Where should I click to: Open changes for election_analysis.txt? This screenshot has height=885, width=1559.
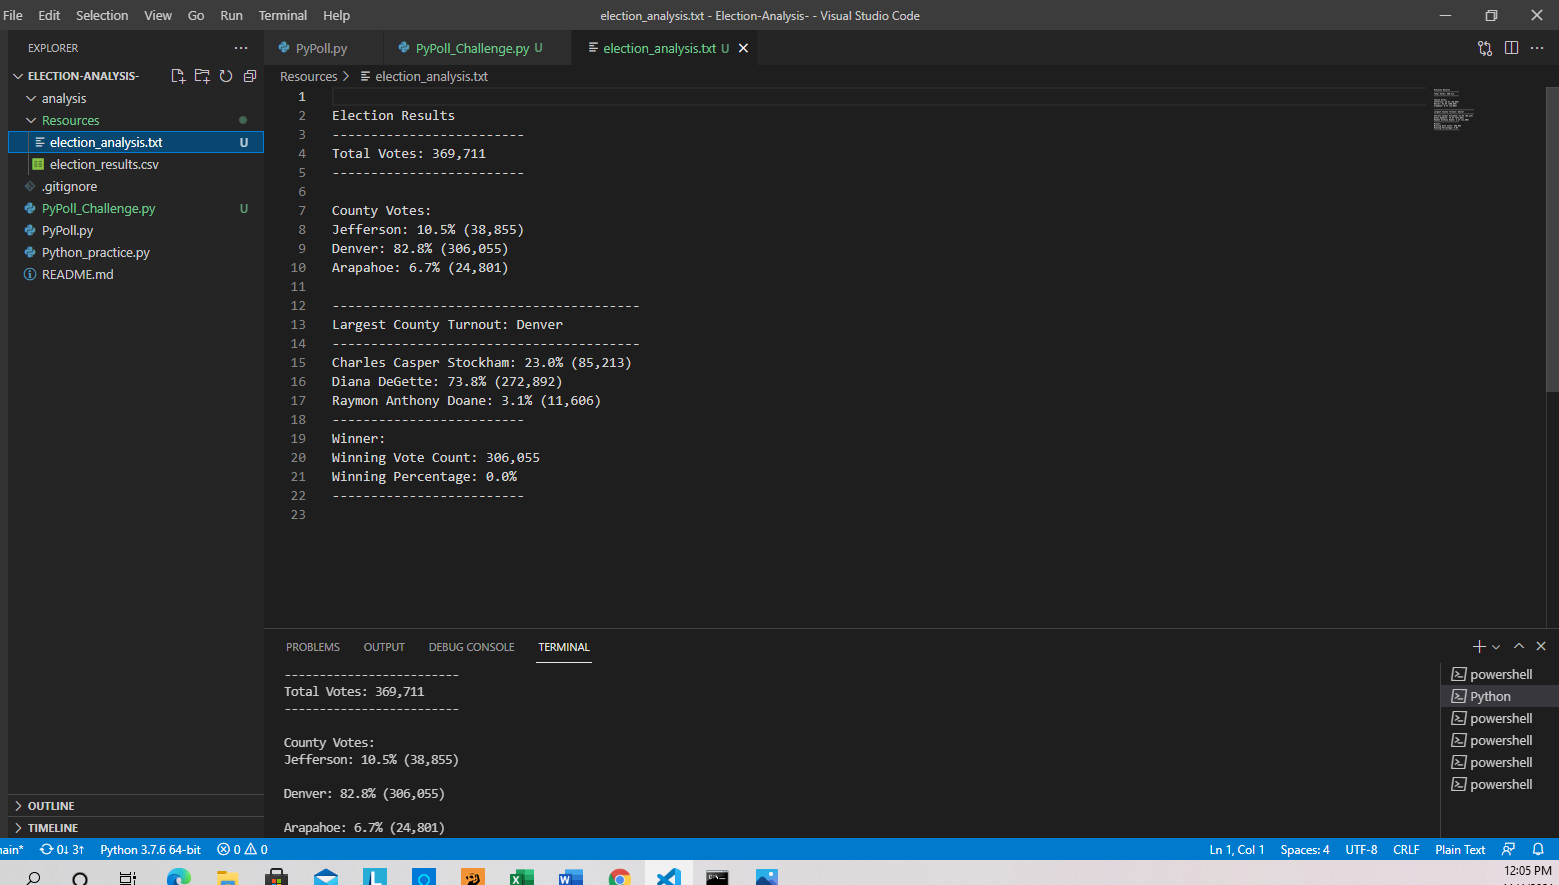[1485, 48]
